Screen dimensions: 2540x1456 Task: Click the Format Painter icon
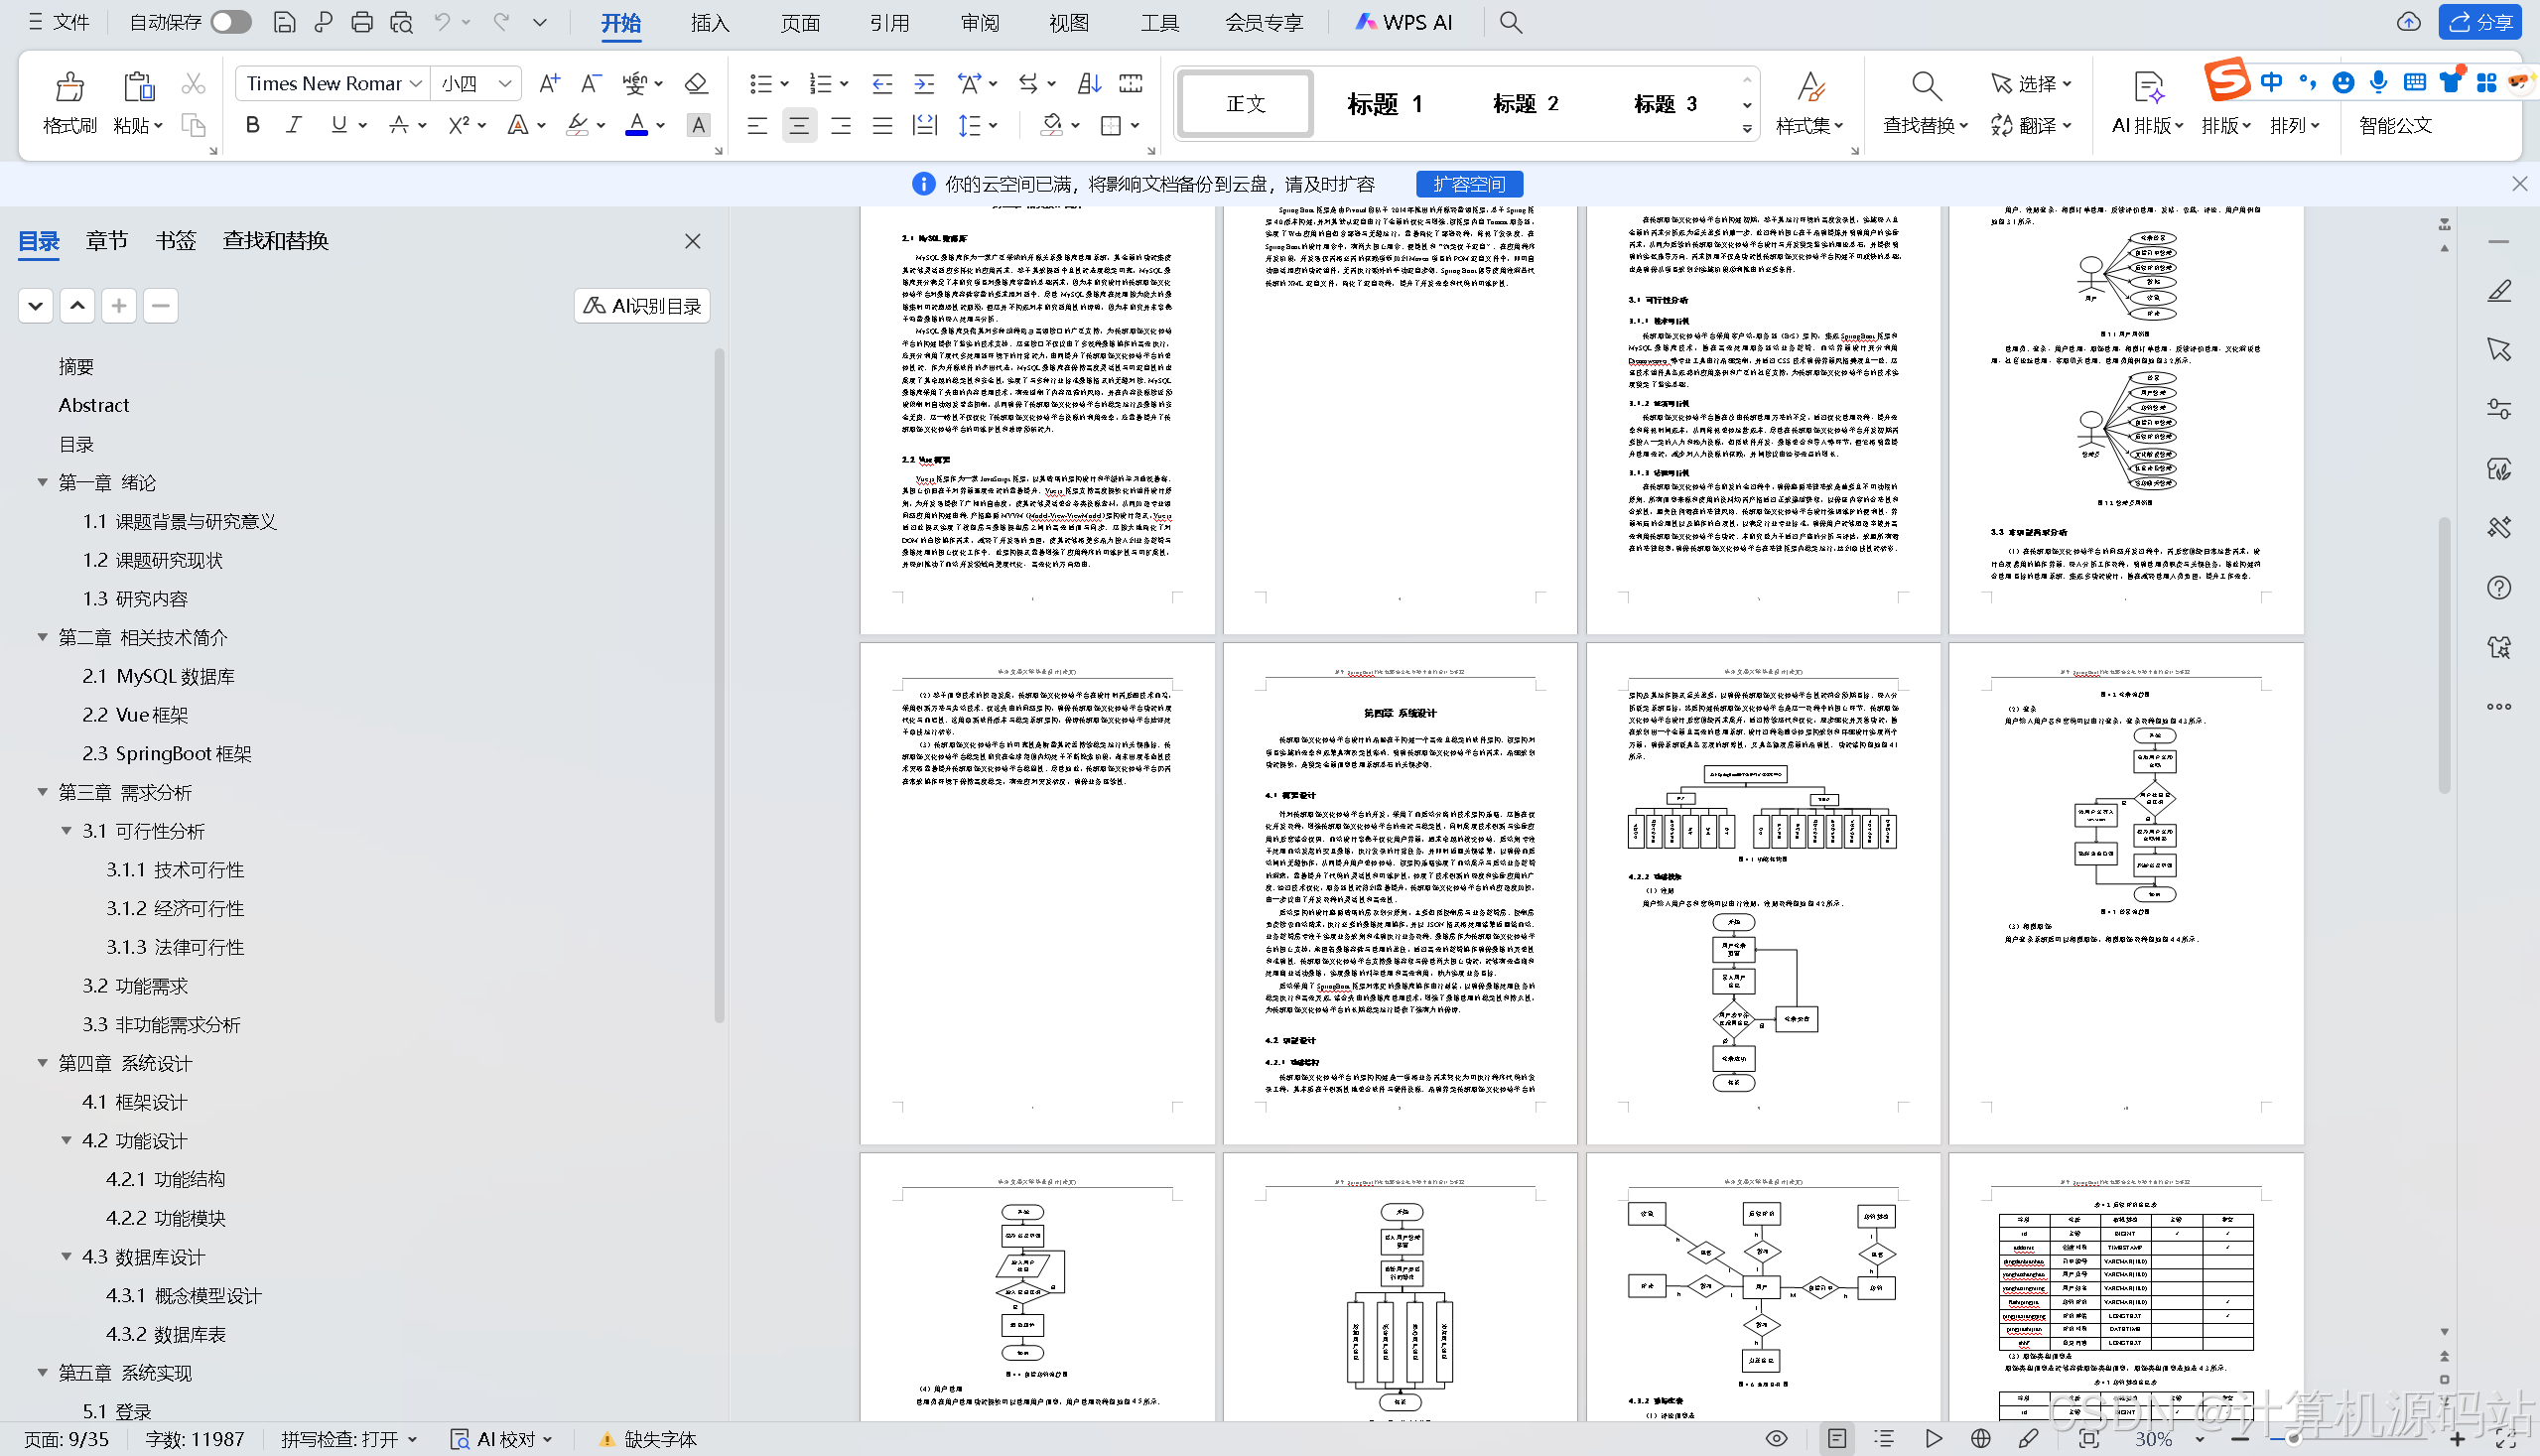coord(69,88)
